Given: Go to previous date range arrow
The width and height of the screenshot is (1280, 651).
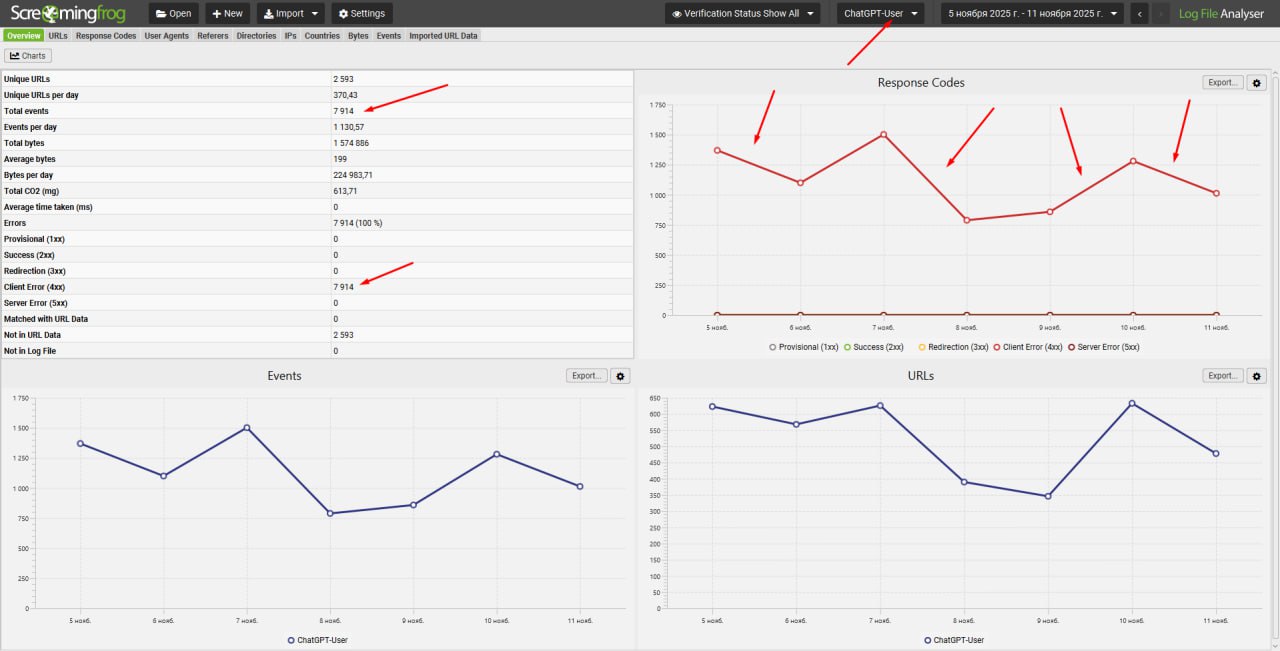Looking at the screenshot, I should coord(1139,14).
